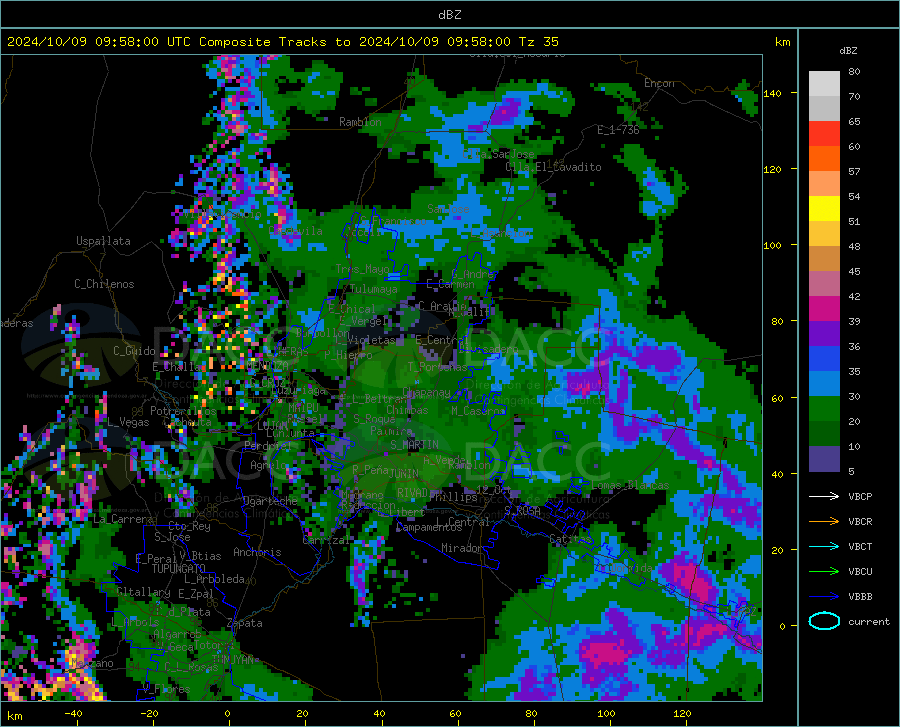Click the C_Guido place label
Image resolution: width=900 pixels, height=727 pixels.
(x=134, y=351)
